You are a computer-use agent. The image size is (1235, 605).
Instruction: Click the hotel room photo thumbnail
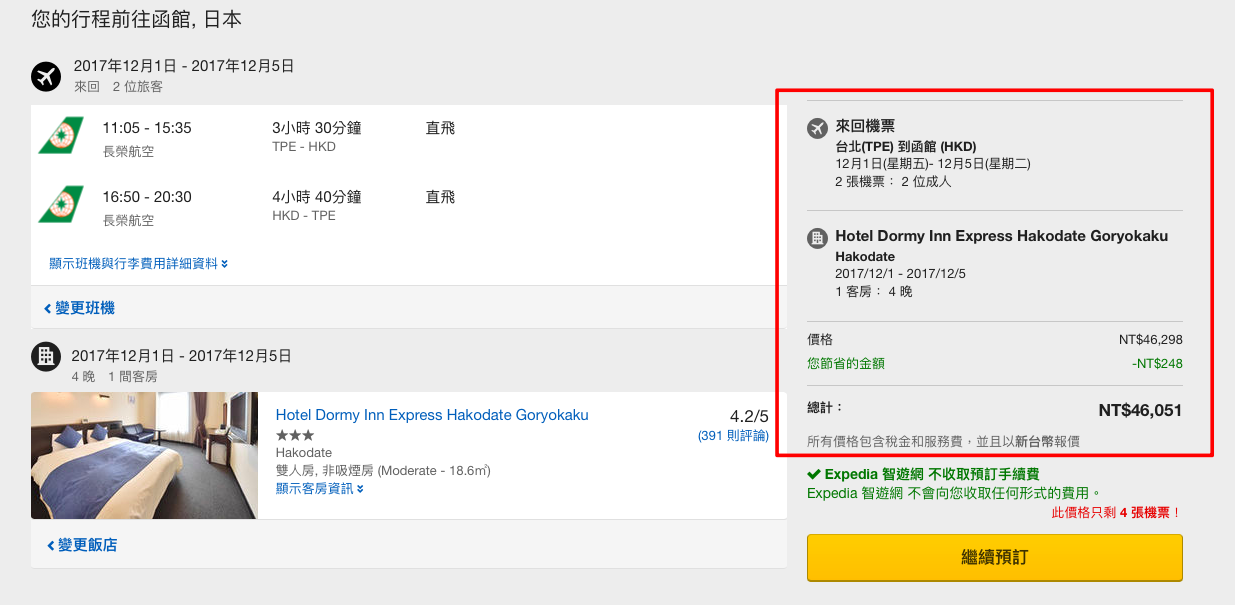pos(144,455)
